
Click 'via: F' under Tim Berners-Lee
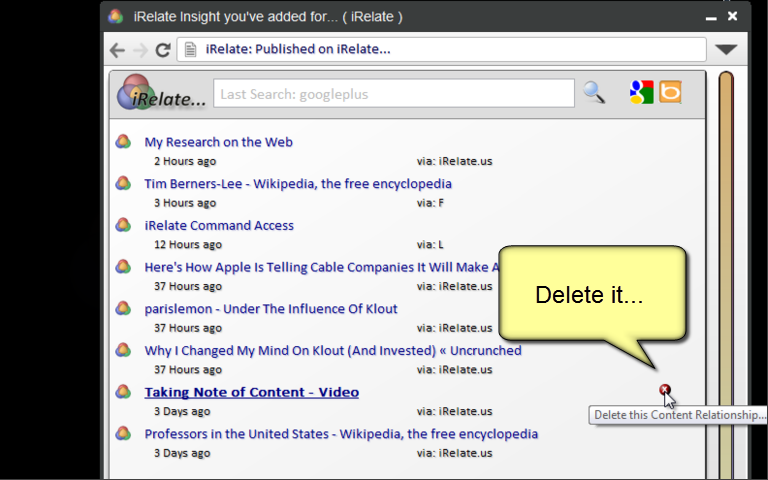click(430, 203)
